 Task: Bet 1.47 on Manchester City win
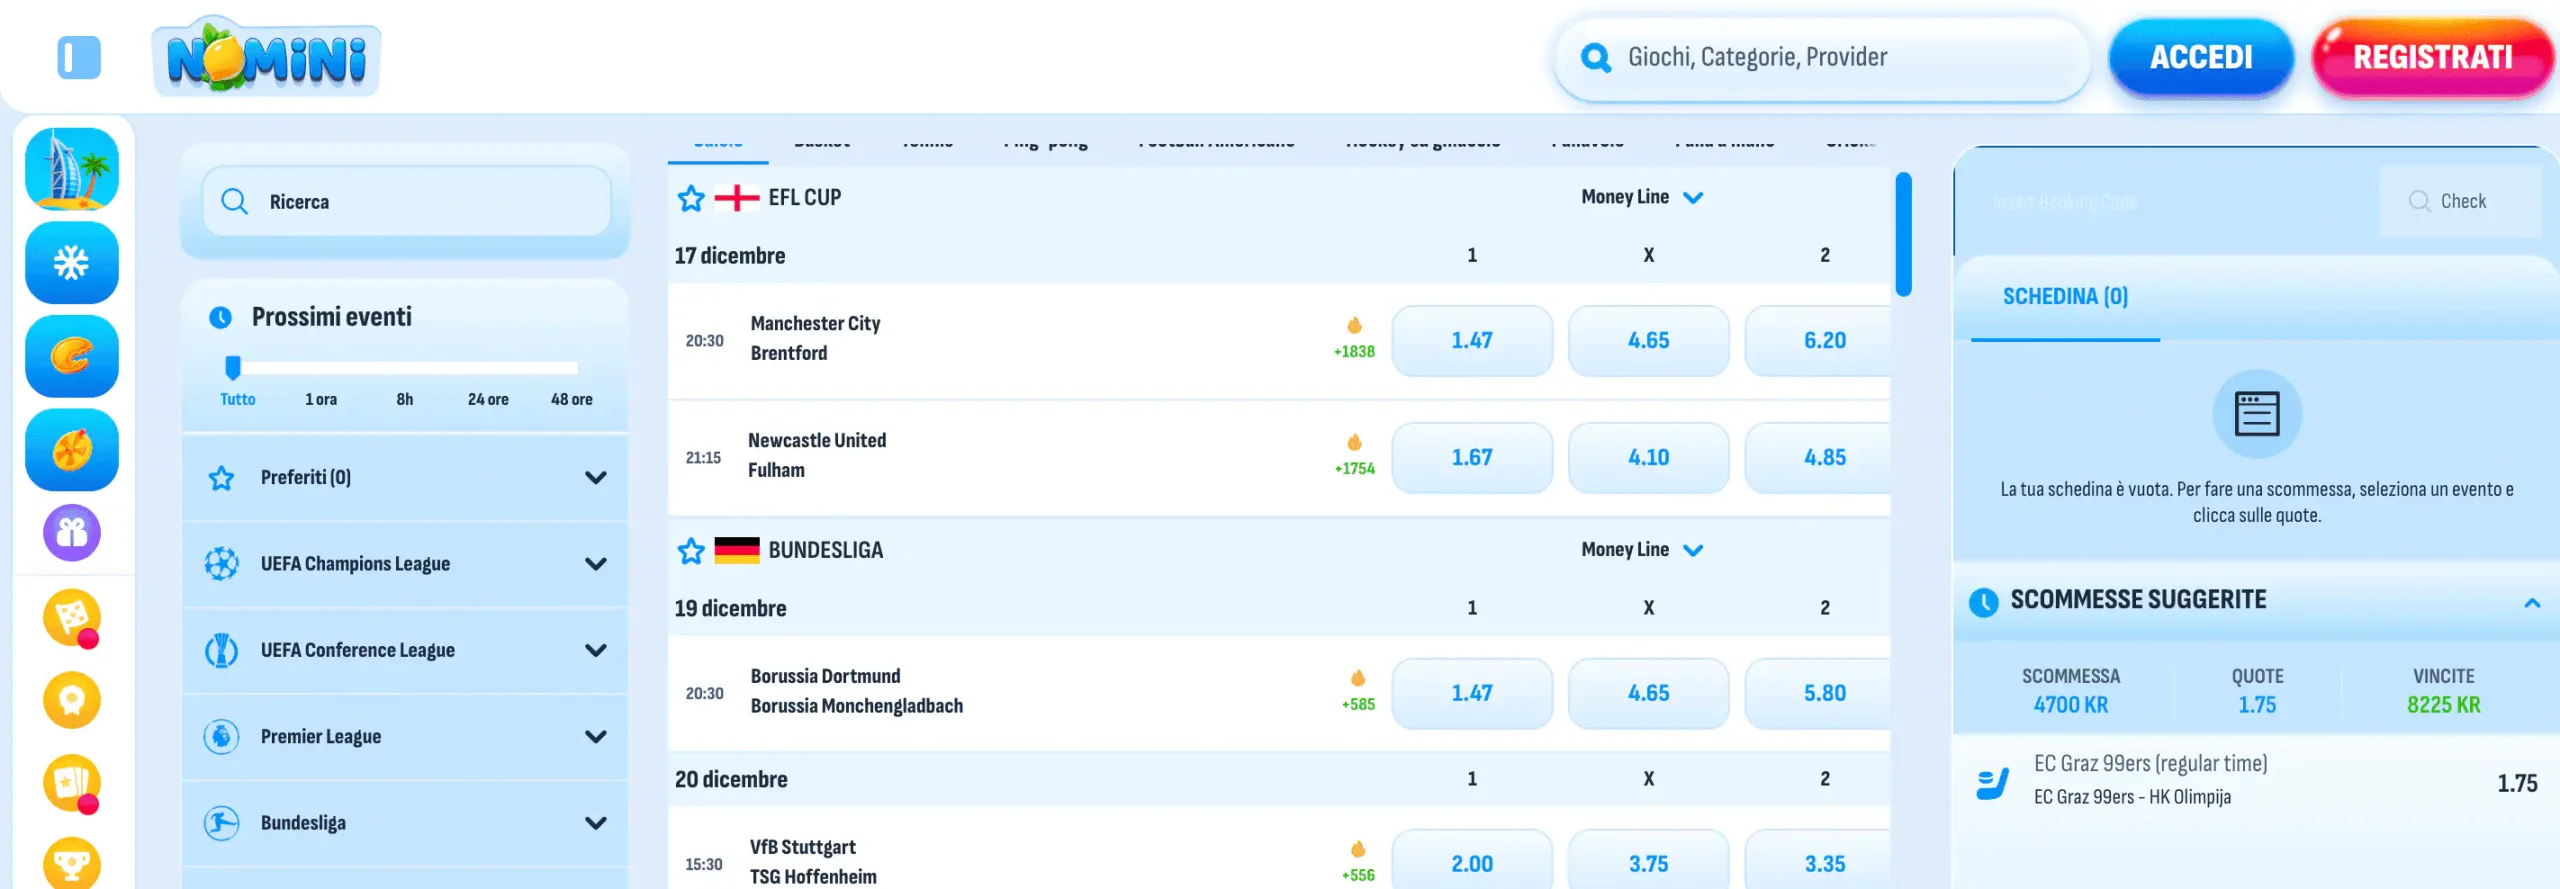coord(1472,341)
